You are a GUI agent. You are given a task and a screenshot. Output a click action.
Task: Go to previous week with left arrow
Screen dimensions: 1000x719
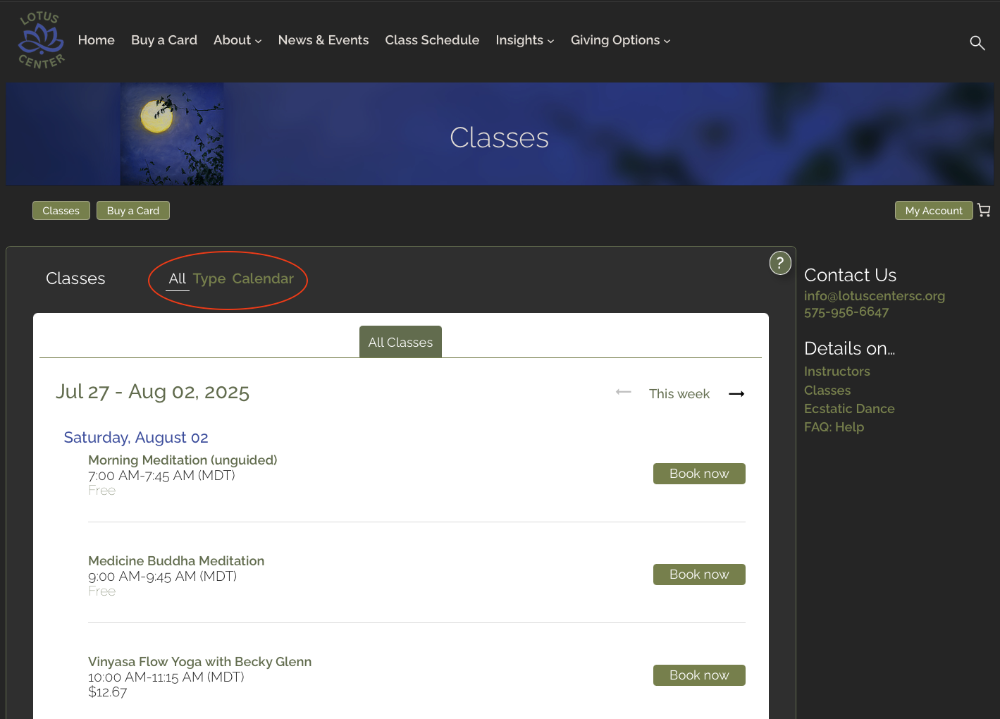point(624,393)
